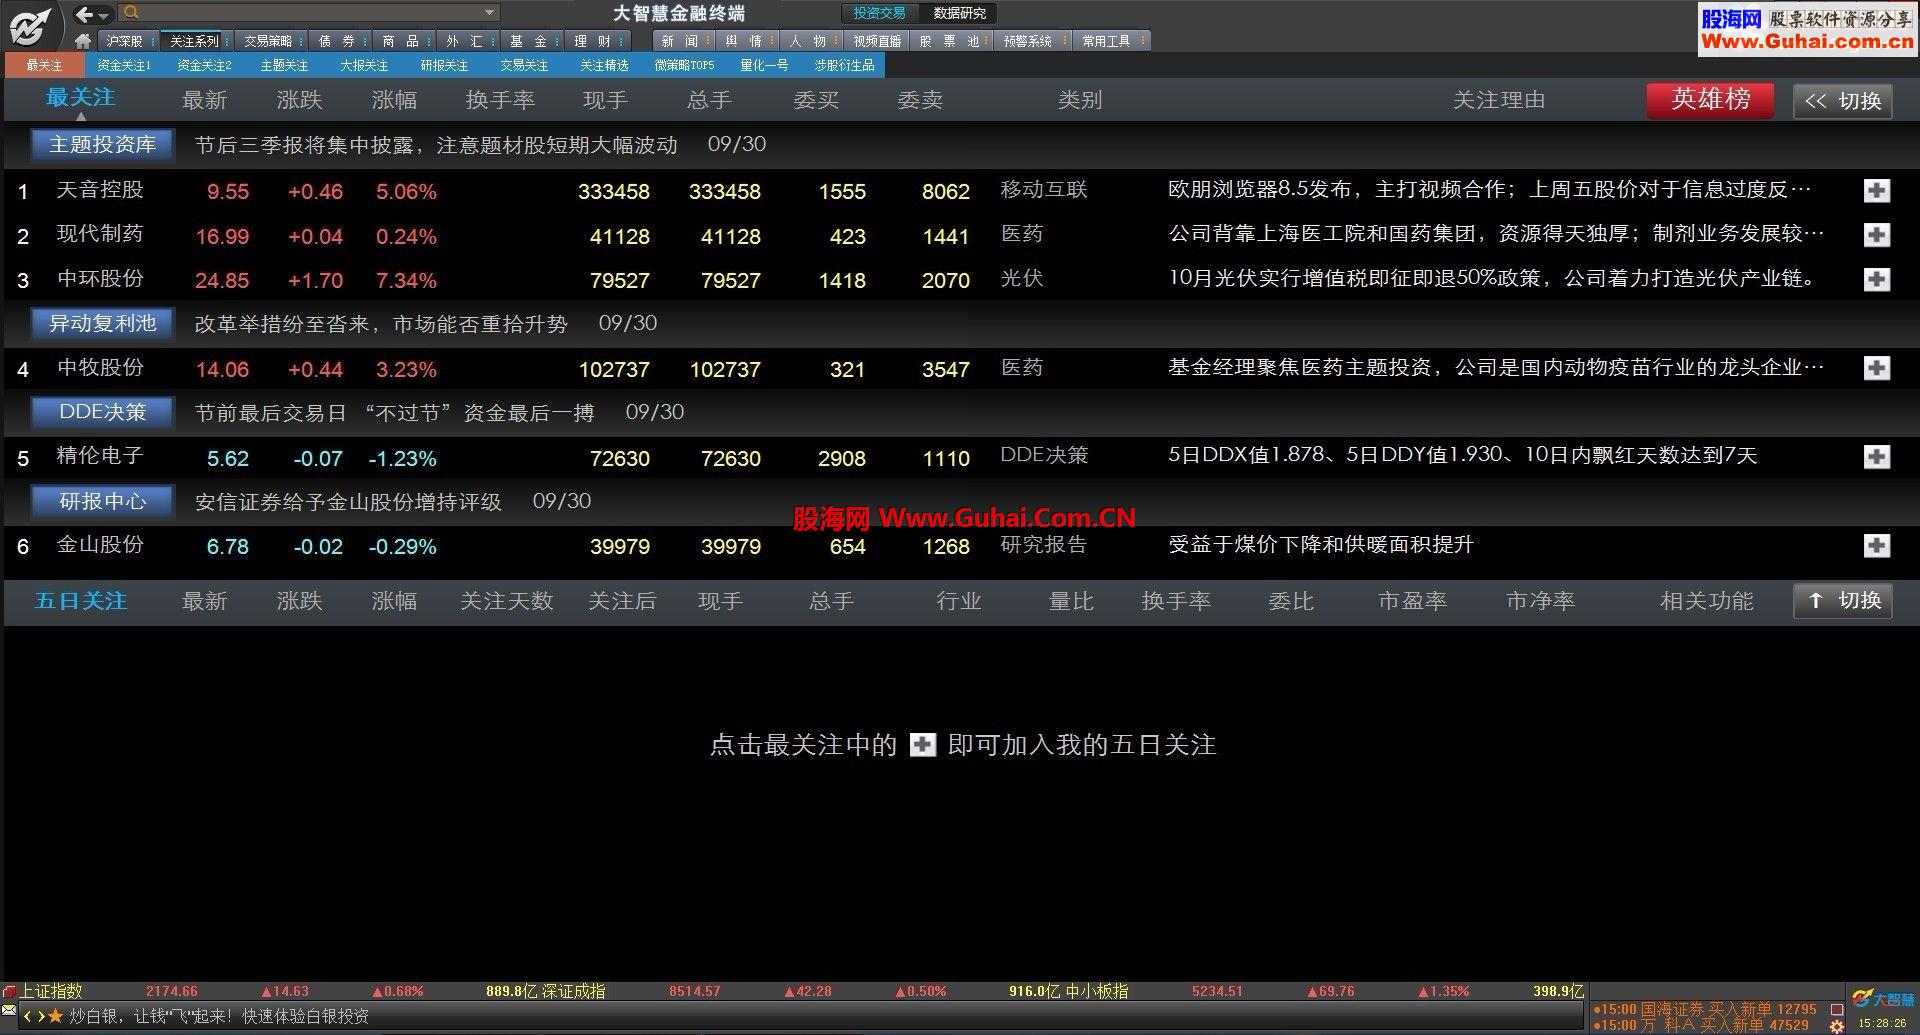
Task: Open 常用工具 menu
Action: pos(1110,41)
